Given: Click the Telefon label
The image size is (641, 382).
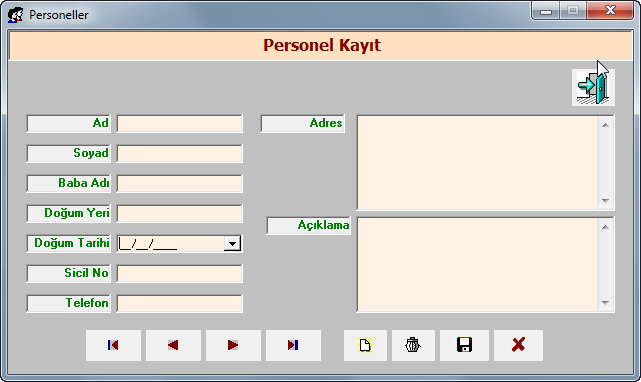Looking at the screenshot, I should 69,303.
